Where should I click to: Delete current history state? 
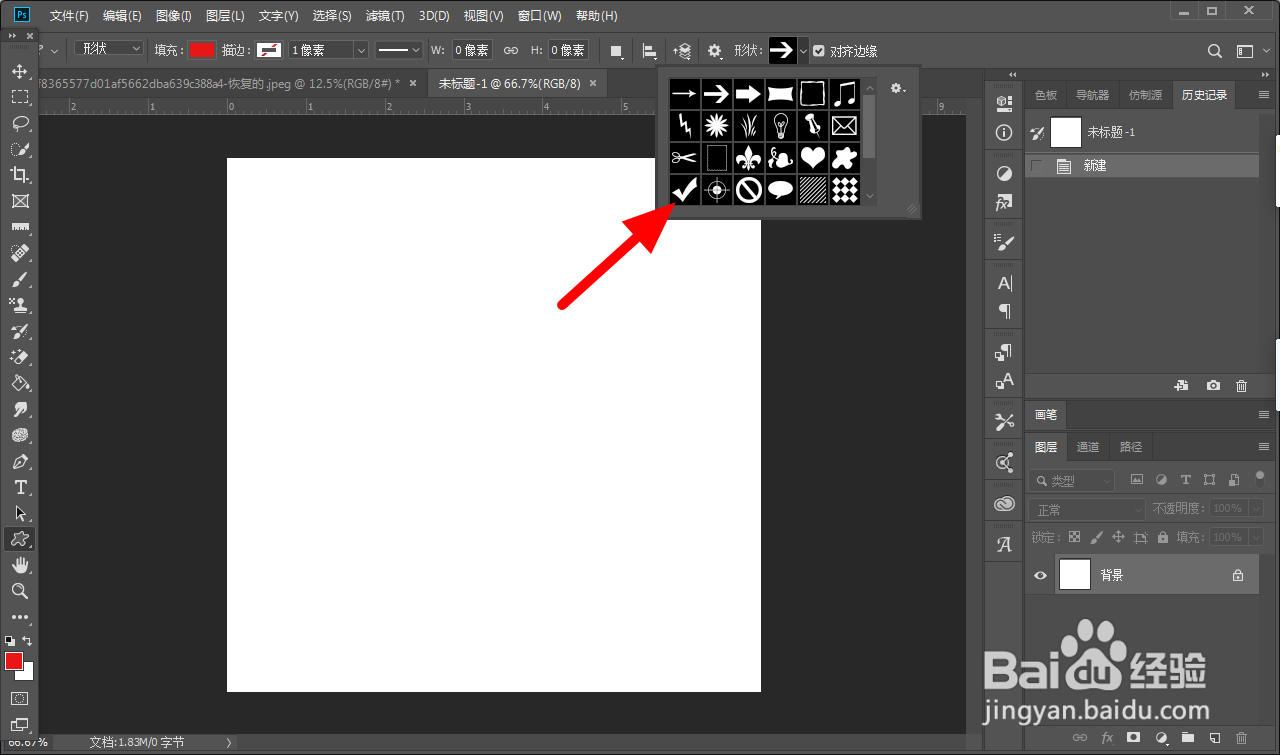click(x=1241, y=385)
